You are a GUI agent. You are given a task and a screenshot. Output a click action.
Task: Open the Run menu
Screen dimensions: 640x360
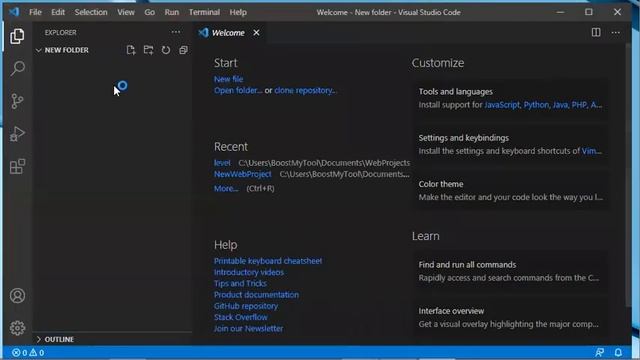171,12
